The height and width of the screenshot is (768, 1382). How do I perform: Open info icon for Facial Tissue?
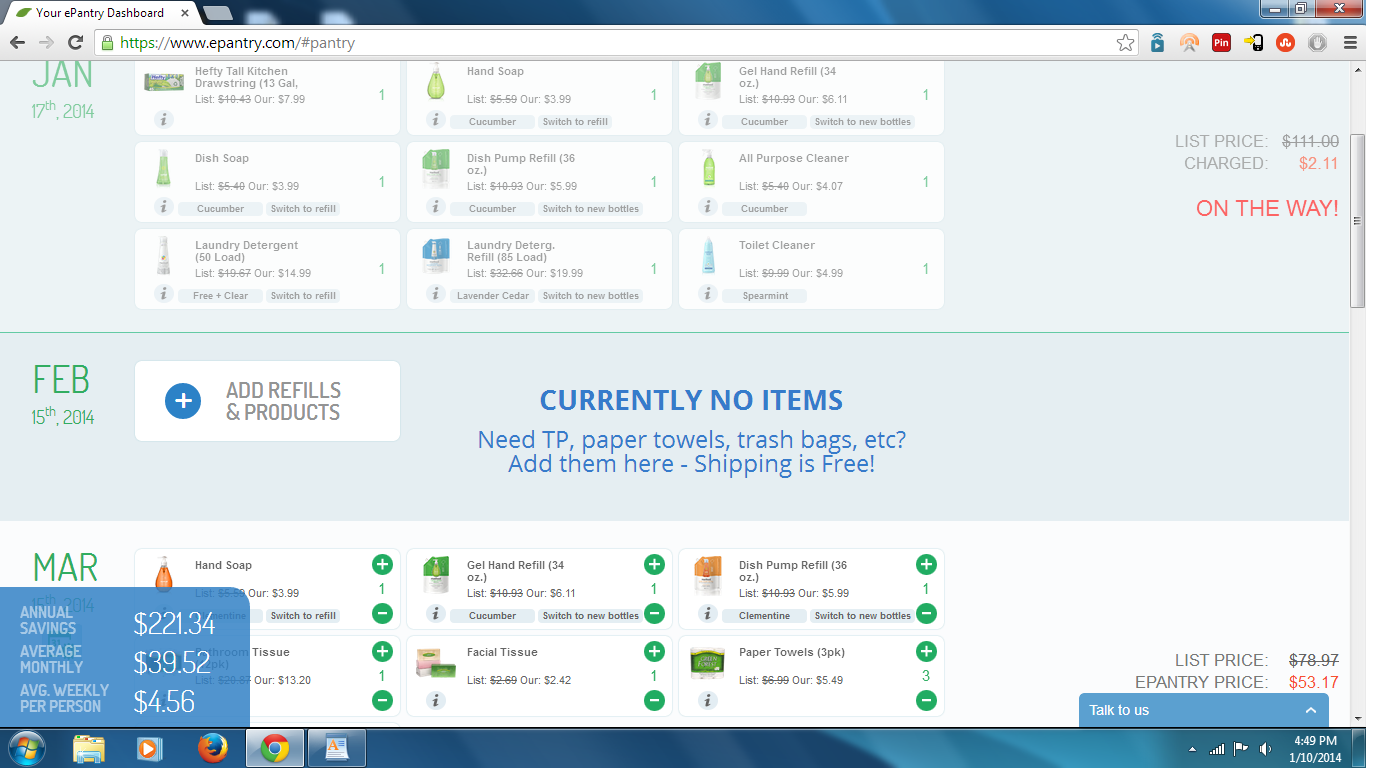(x=435, y=700)
